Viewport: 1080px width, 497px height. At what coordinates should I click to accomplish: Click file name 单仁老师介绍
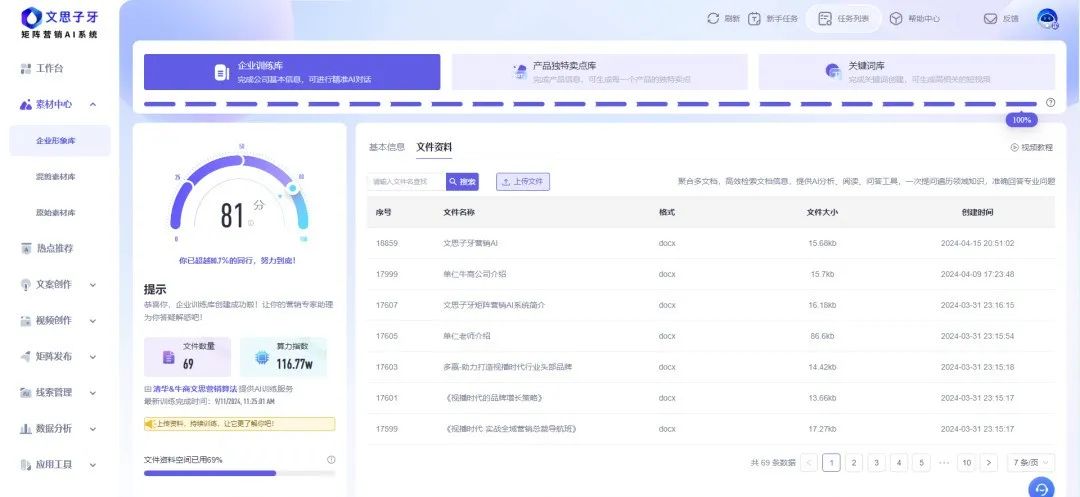pos(467,336)
